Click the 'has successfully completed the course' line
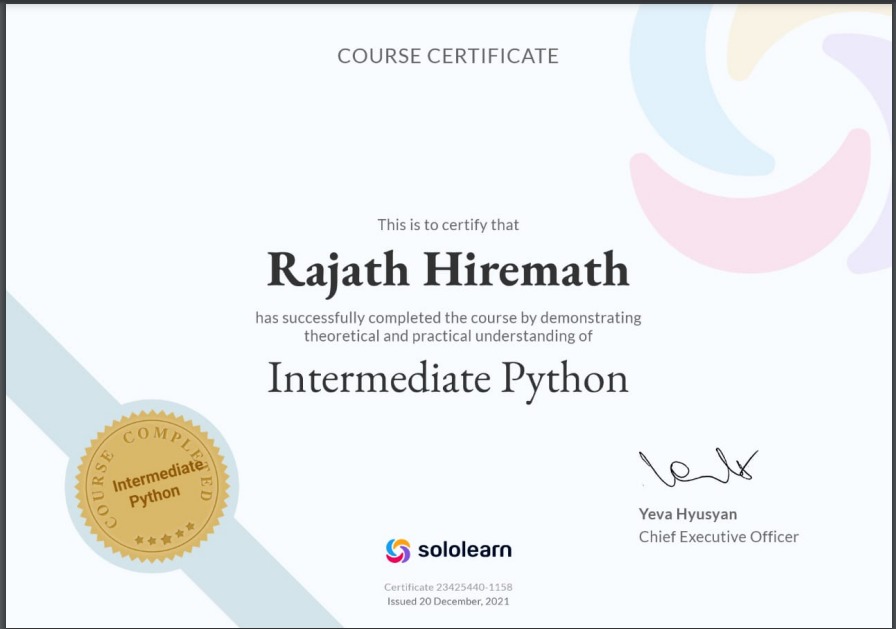 point(448,318)
